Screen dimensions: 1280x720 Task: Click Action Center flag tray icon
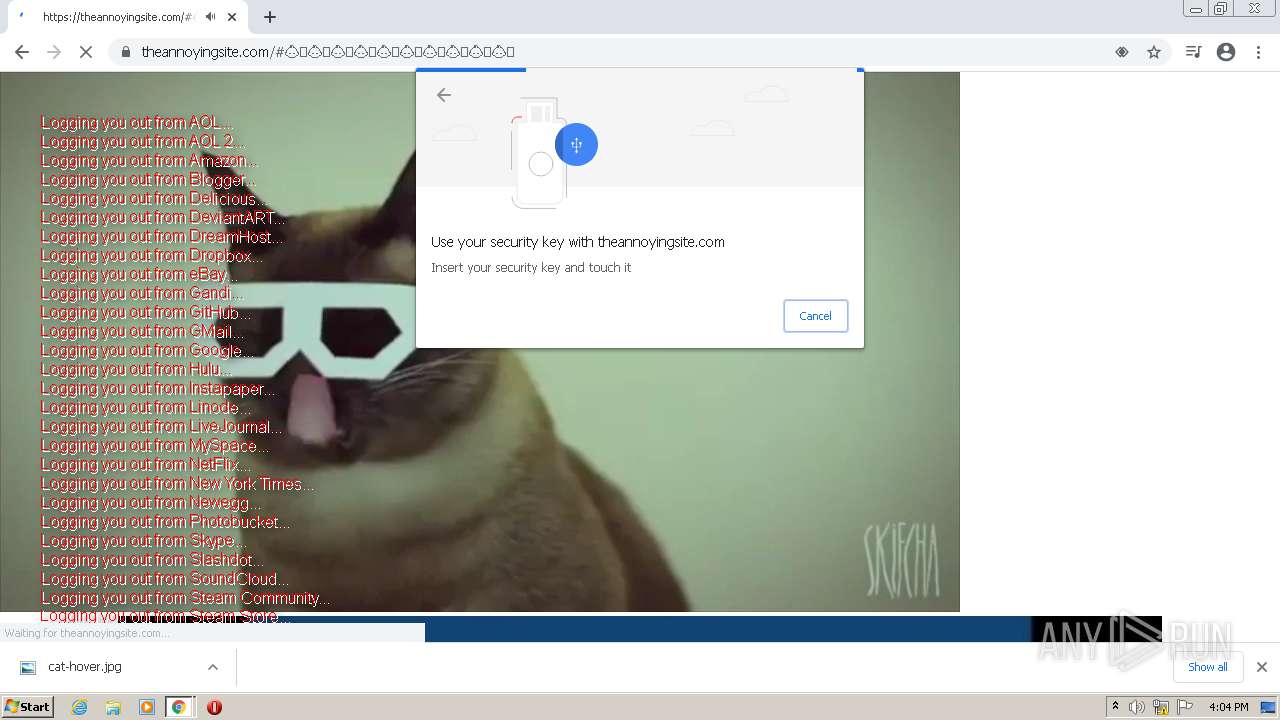click(1185, 707)
